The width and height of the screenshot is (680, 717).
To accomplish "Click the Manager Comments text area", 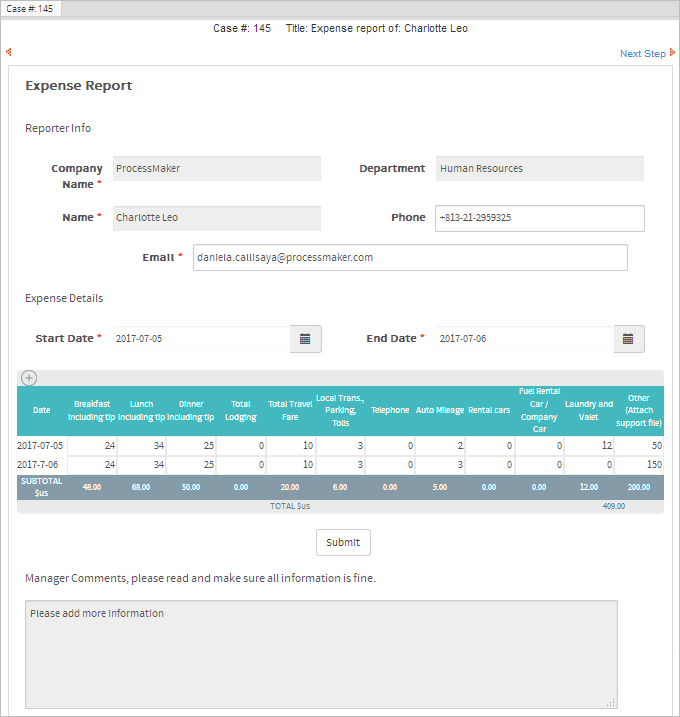I will click(320, 653).
